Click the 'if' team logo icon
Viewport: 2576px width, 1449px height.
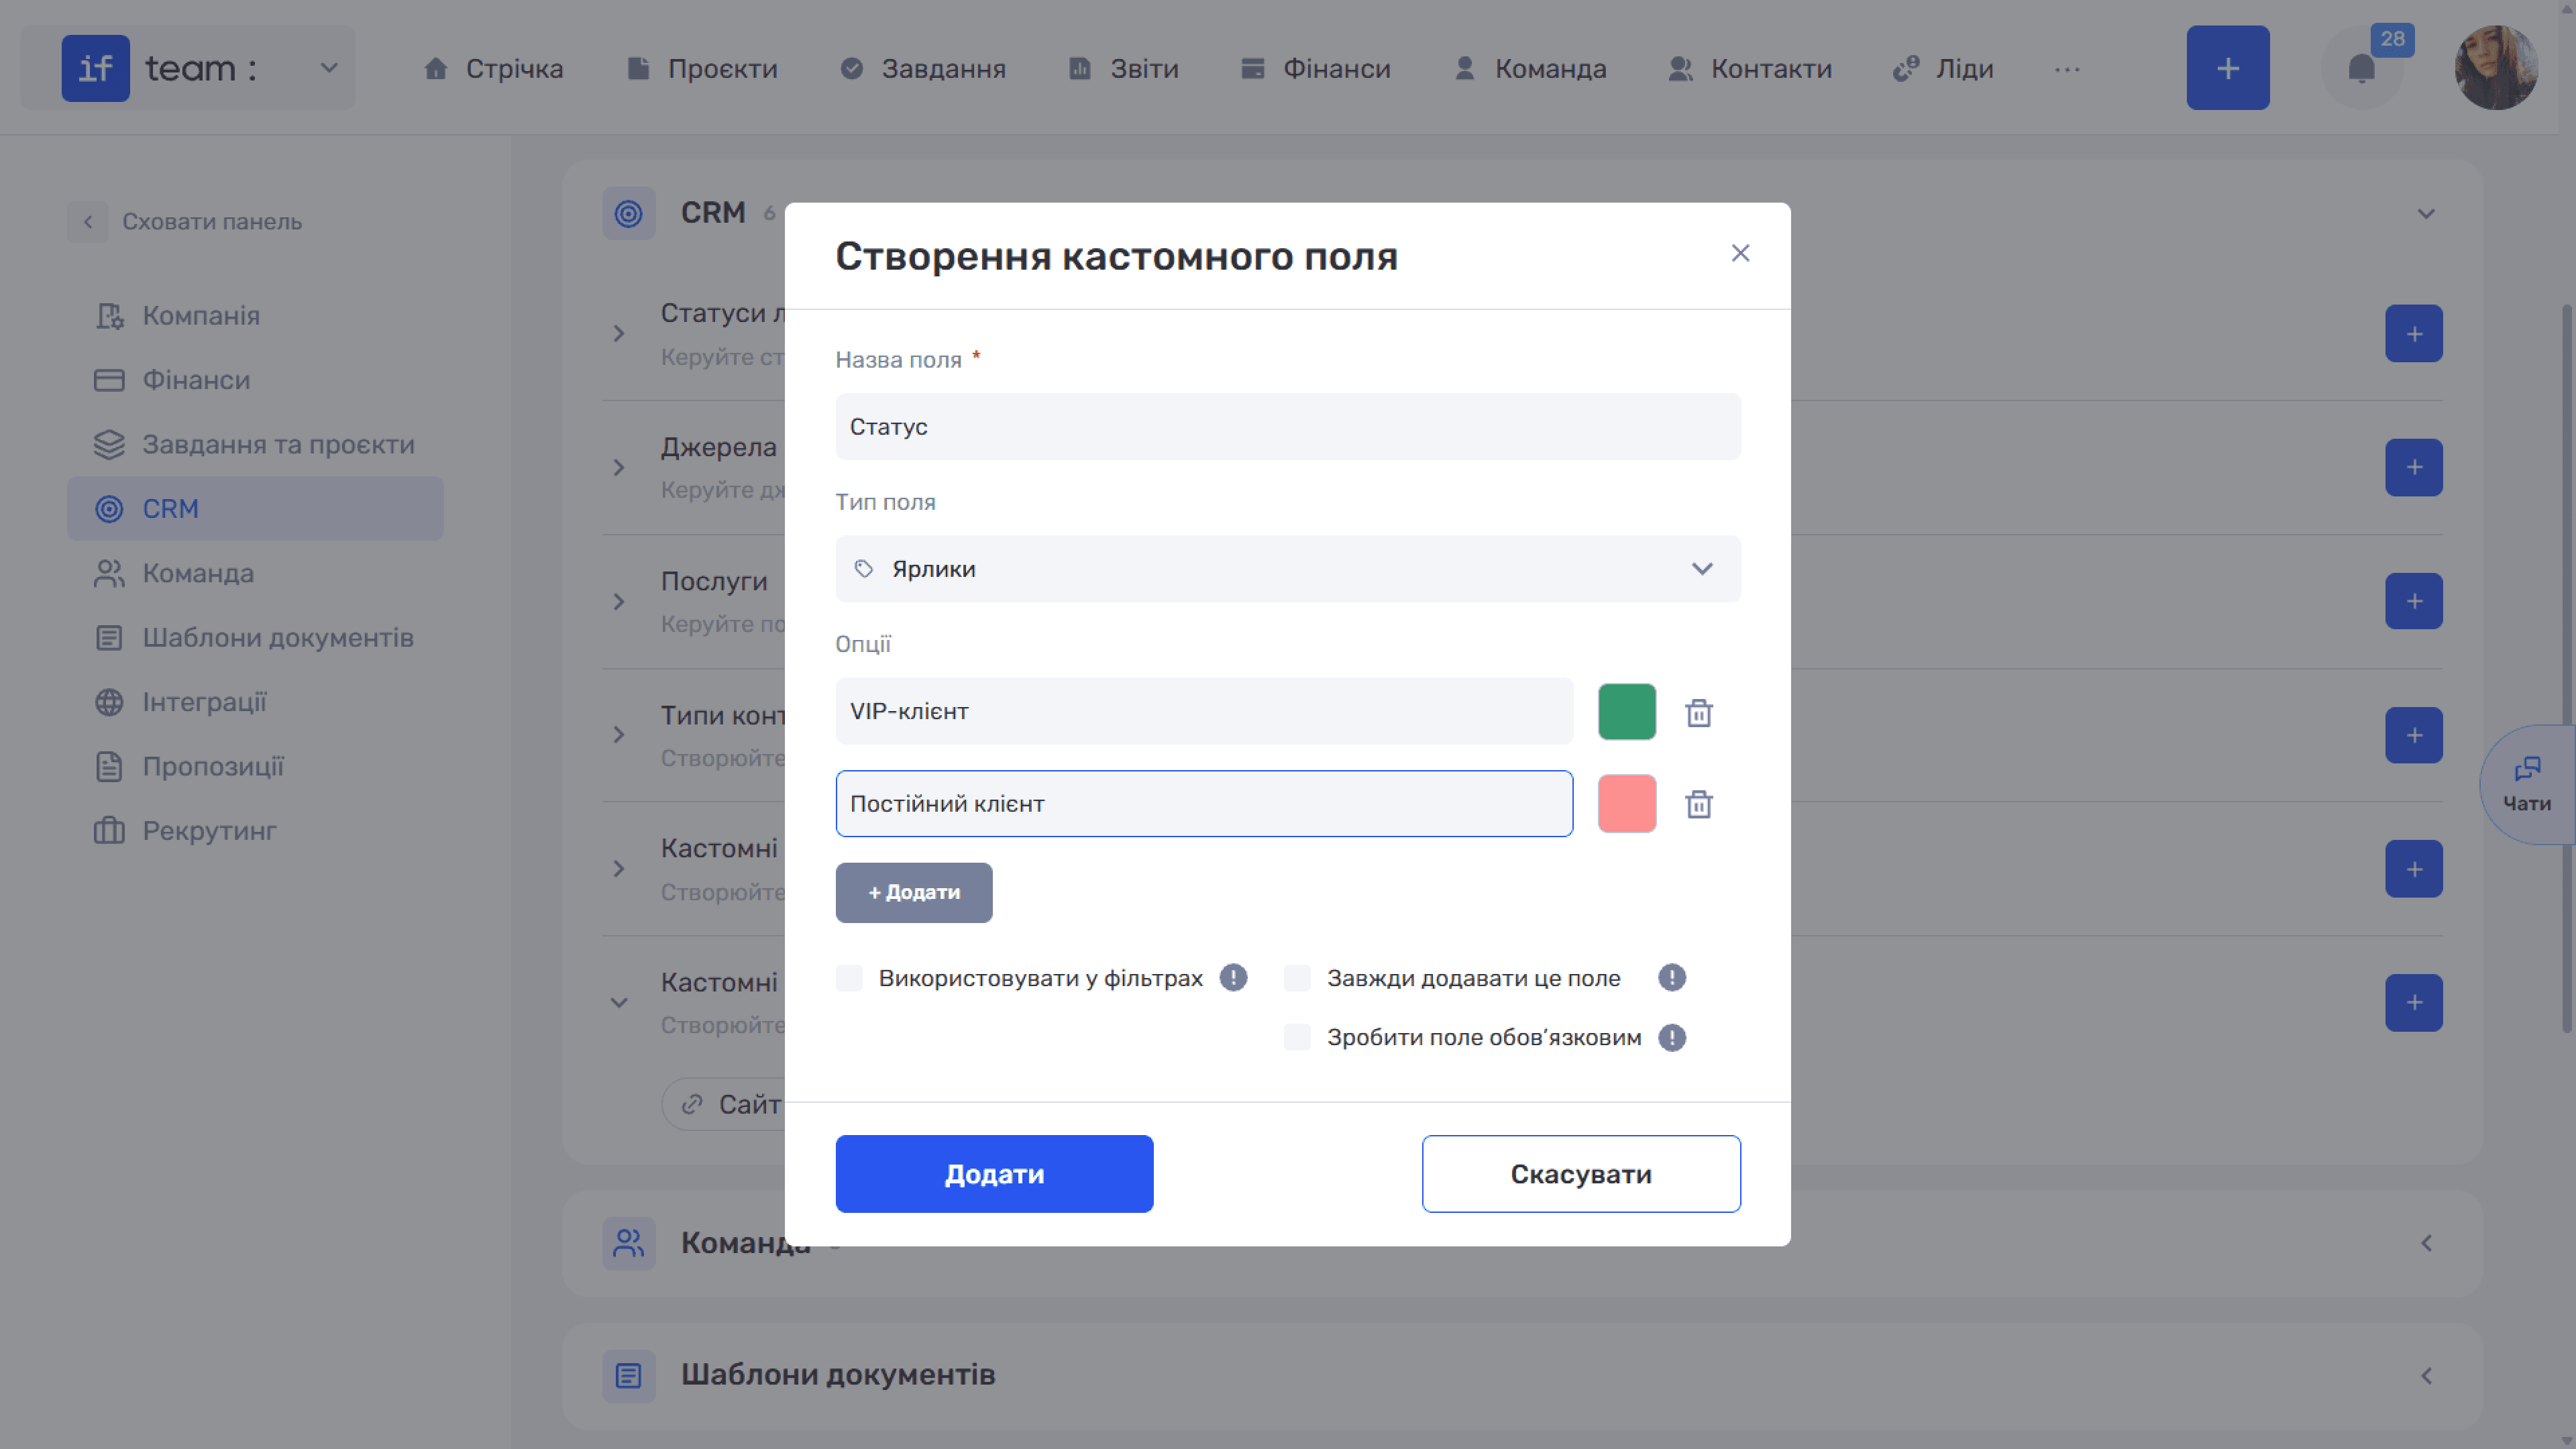[x=95, y=68]
